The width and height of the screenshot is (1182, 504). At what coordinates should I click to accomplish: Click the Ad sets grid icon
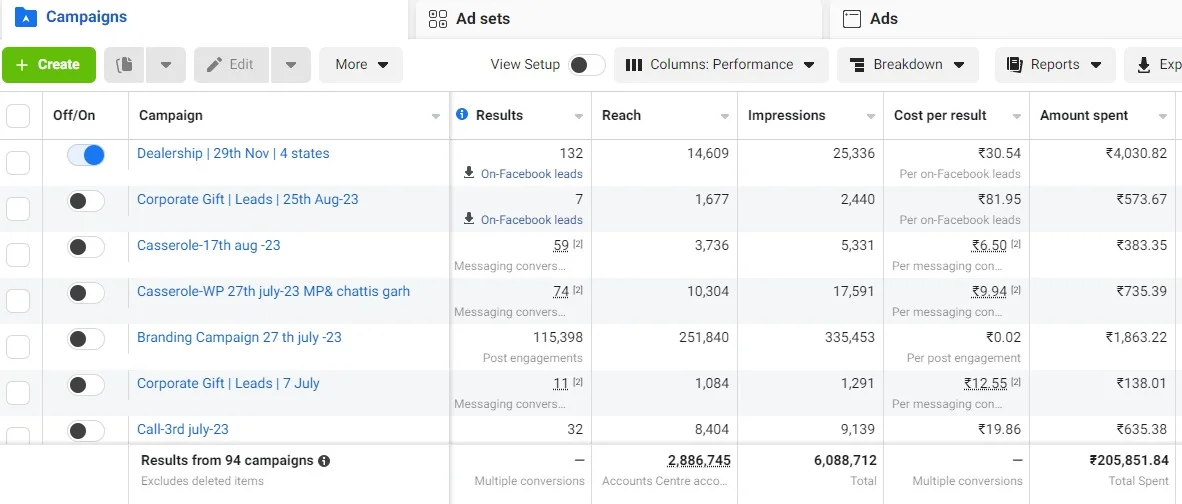tap(437, 18)
